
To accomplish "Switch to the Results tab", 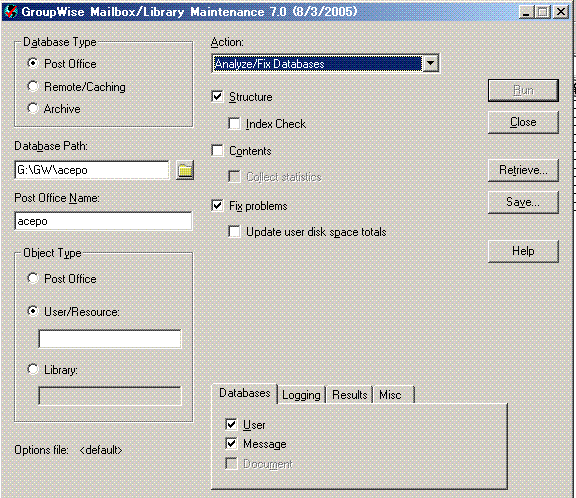I will (349, 395).
